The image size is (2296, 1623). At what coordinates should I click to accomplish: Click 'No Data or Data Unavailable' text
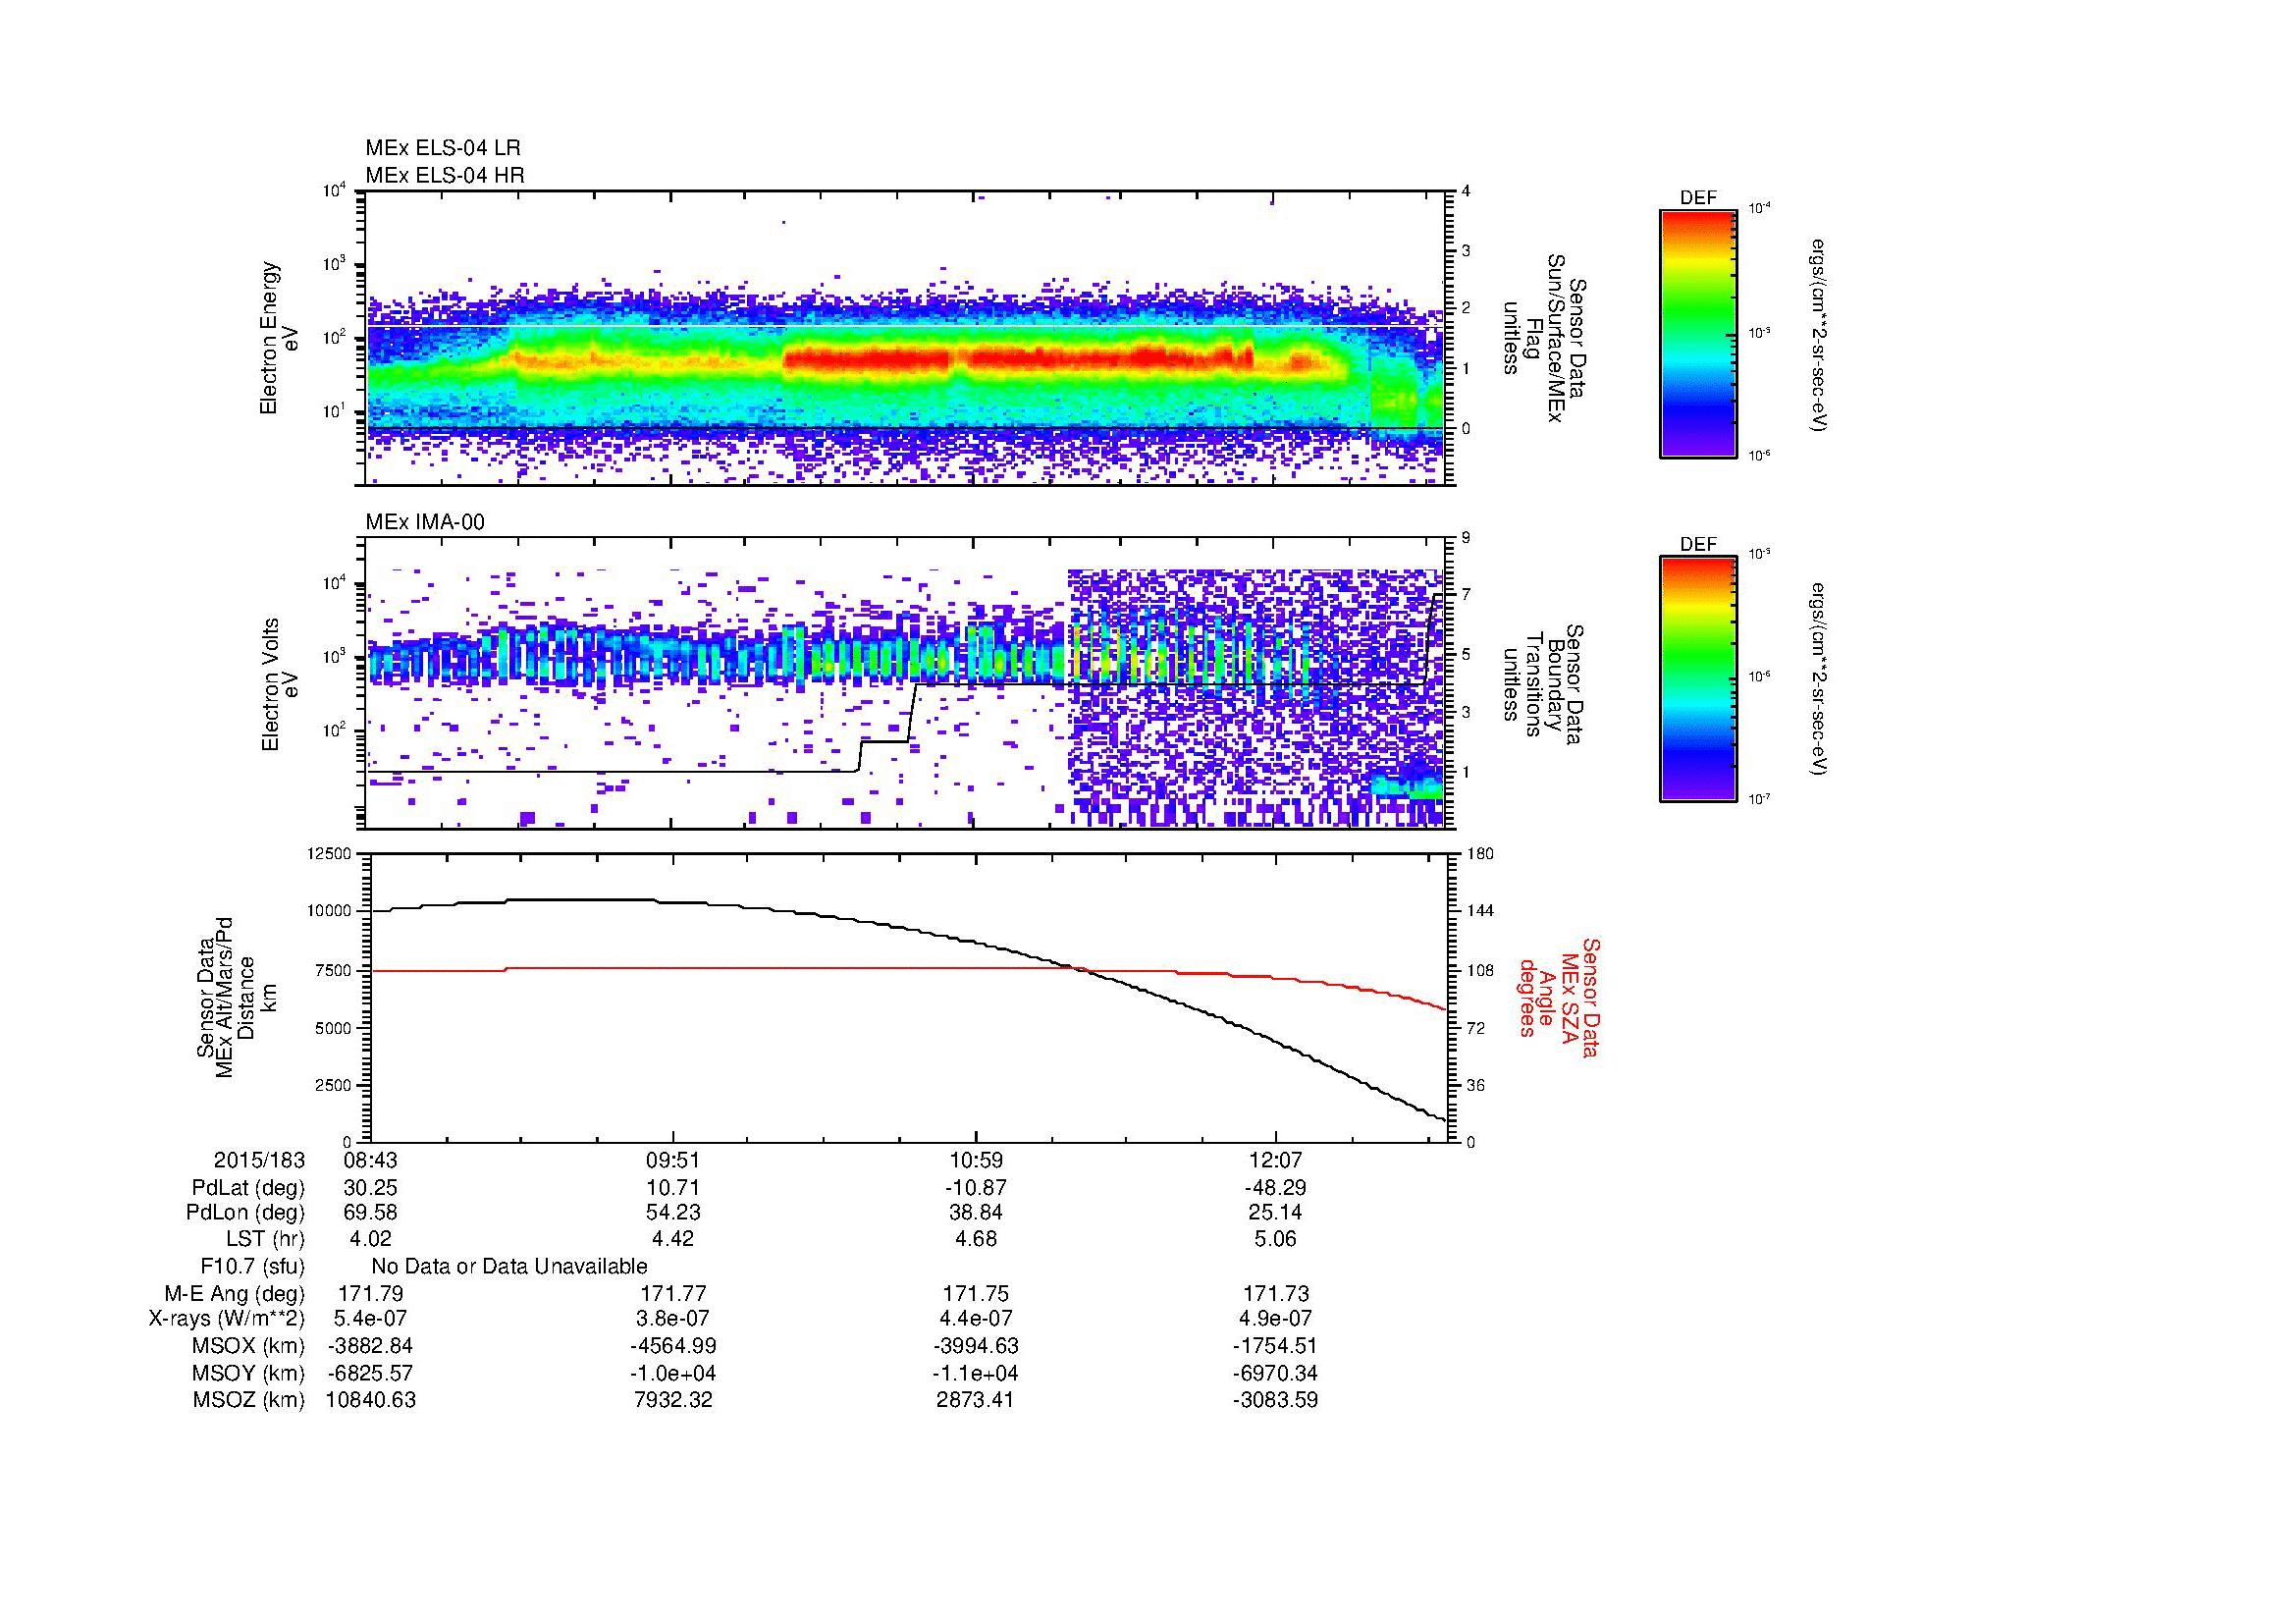point(509,1267)
